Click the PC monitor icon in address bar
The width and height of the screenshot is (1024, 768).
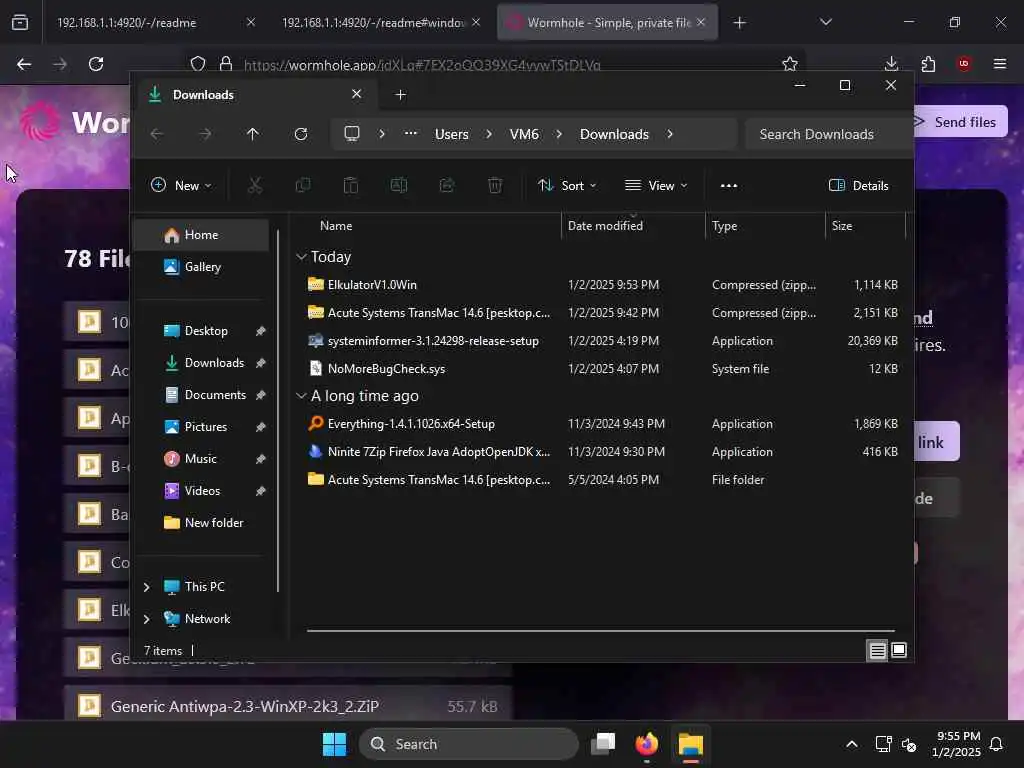coord(352,134)
